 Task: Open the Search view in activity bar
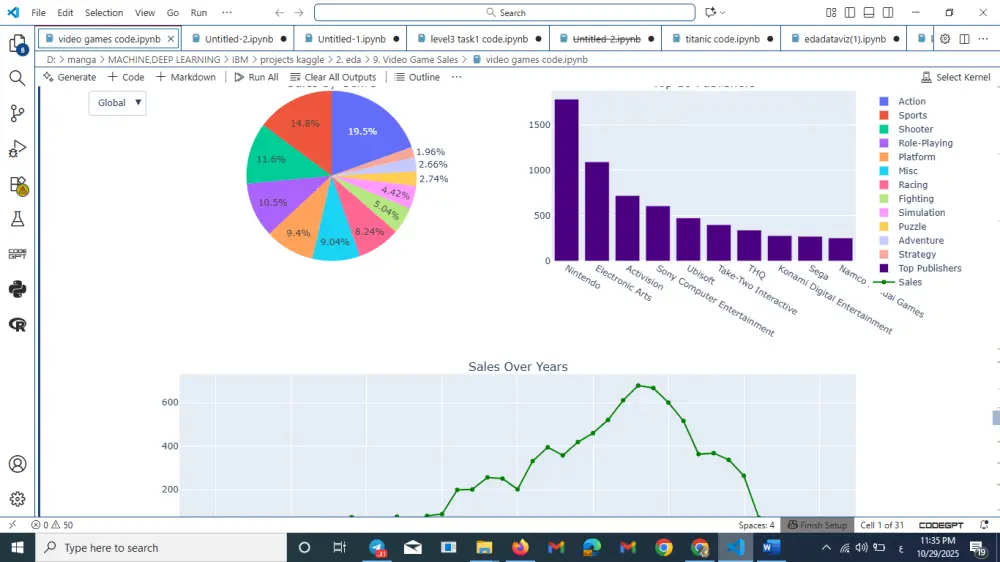pos(17,78)
